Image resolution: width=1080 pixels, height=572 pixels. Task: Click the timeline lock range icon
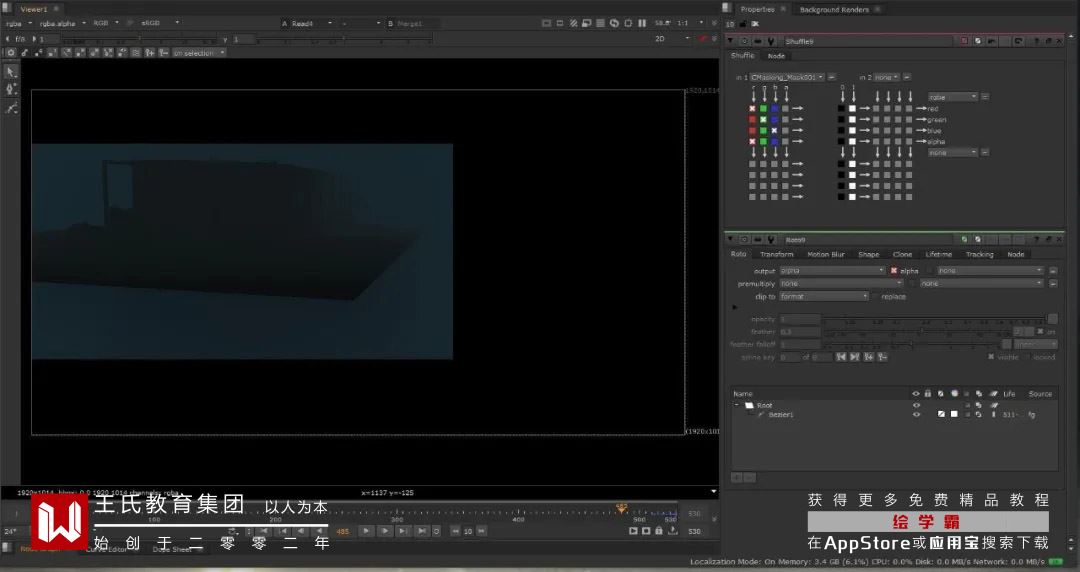click(659, 531)
